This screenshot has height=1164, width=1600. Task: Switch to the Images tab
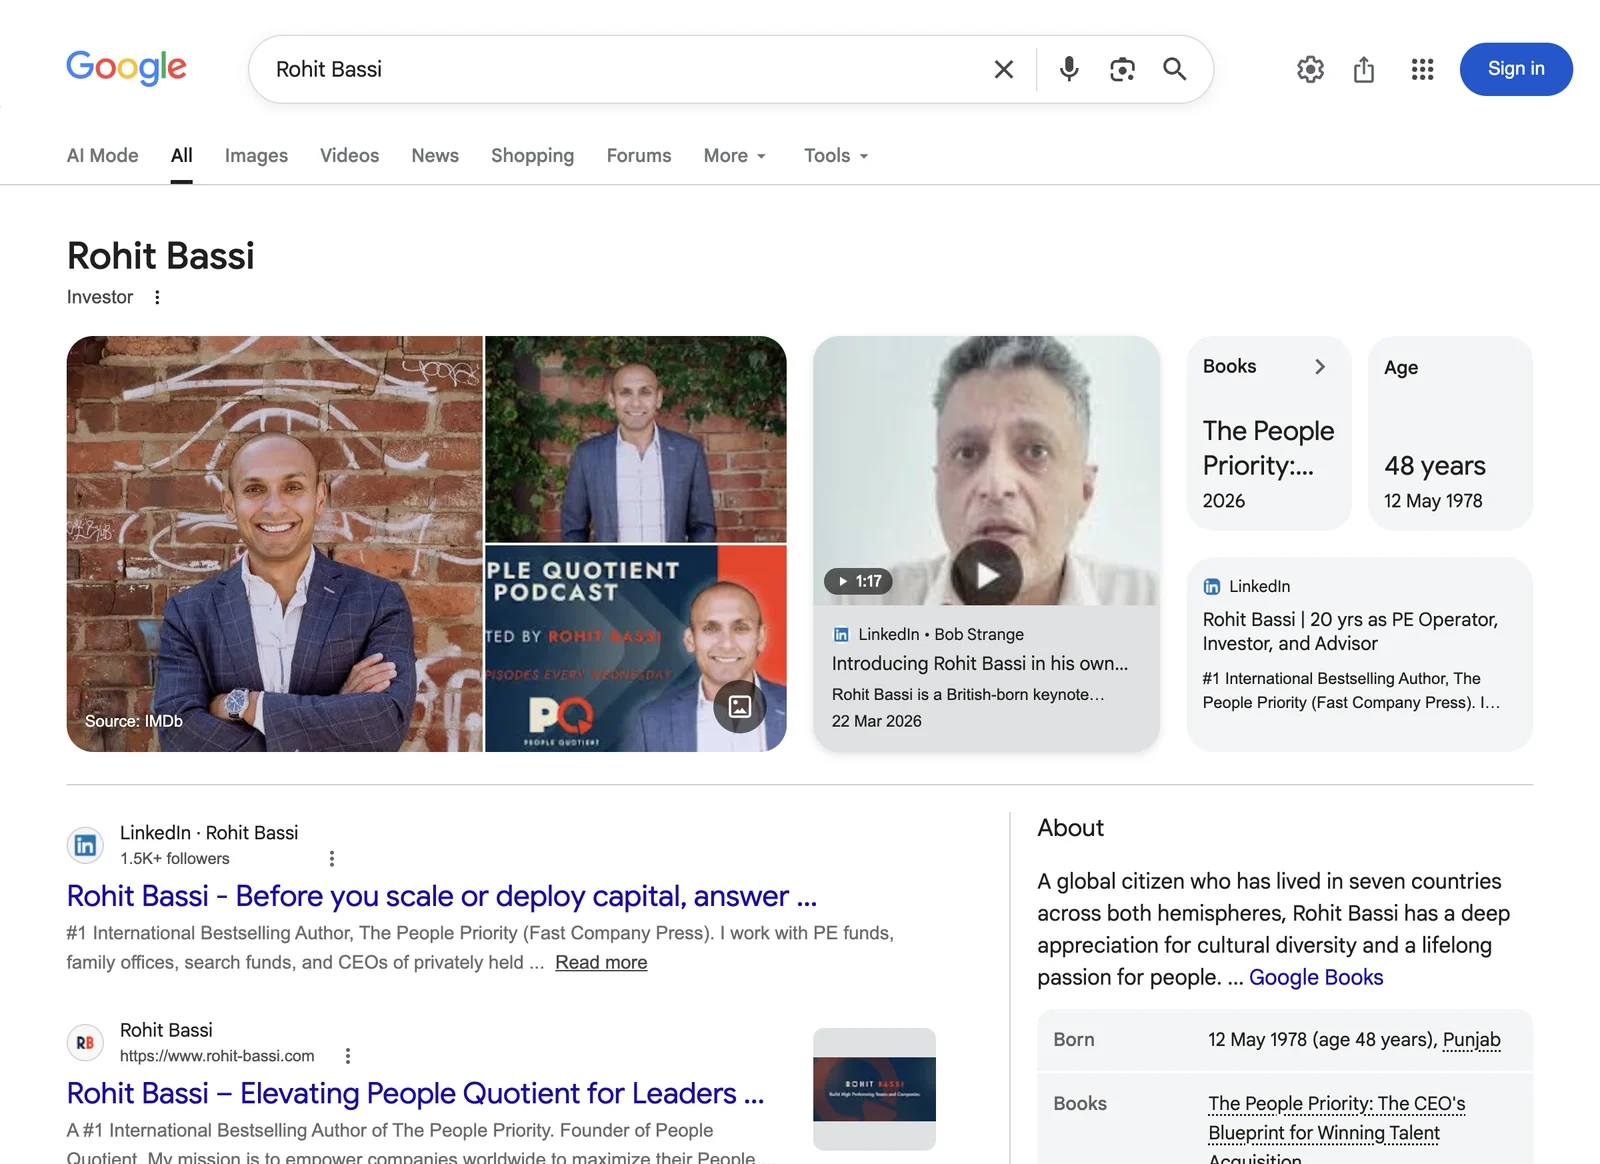(256, 155)
